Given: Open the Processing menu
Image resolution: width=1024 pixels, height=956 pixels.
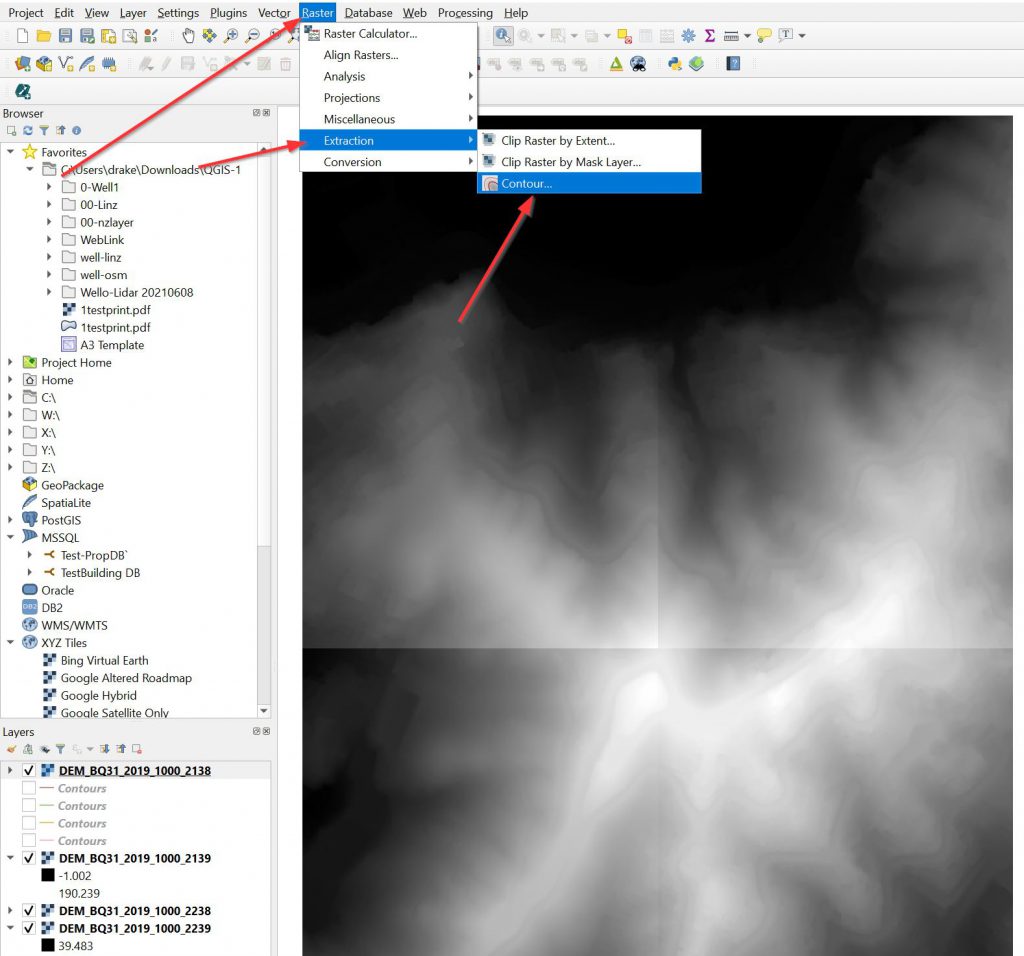Looking at the screenshot, I should [x=465, y=13].
